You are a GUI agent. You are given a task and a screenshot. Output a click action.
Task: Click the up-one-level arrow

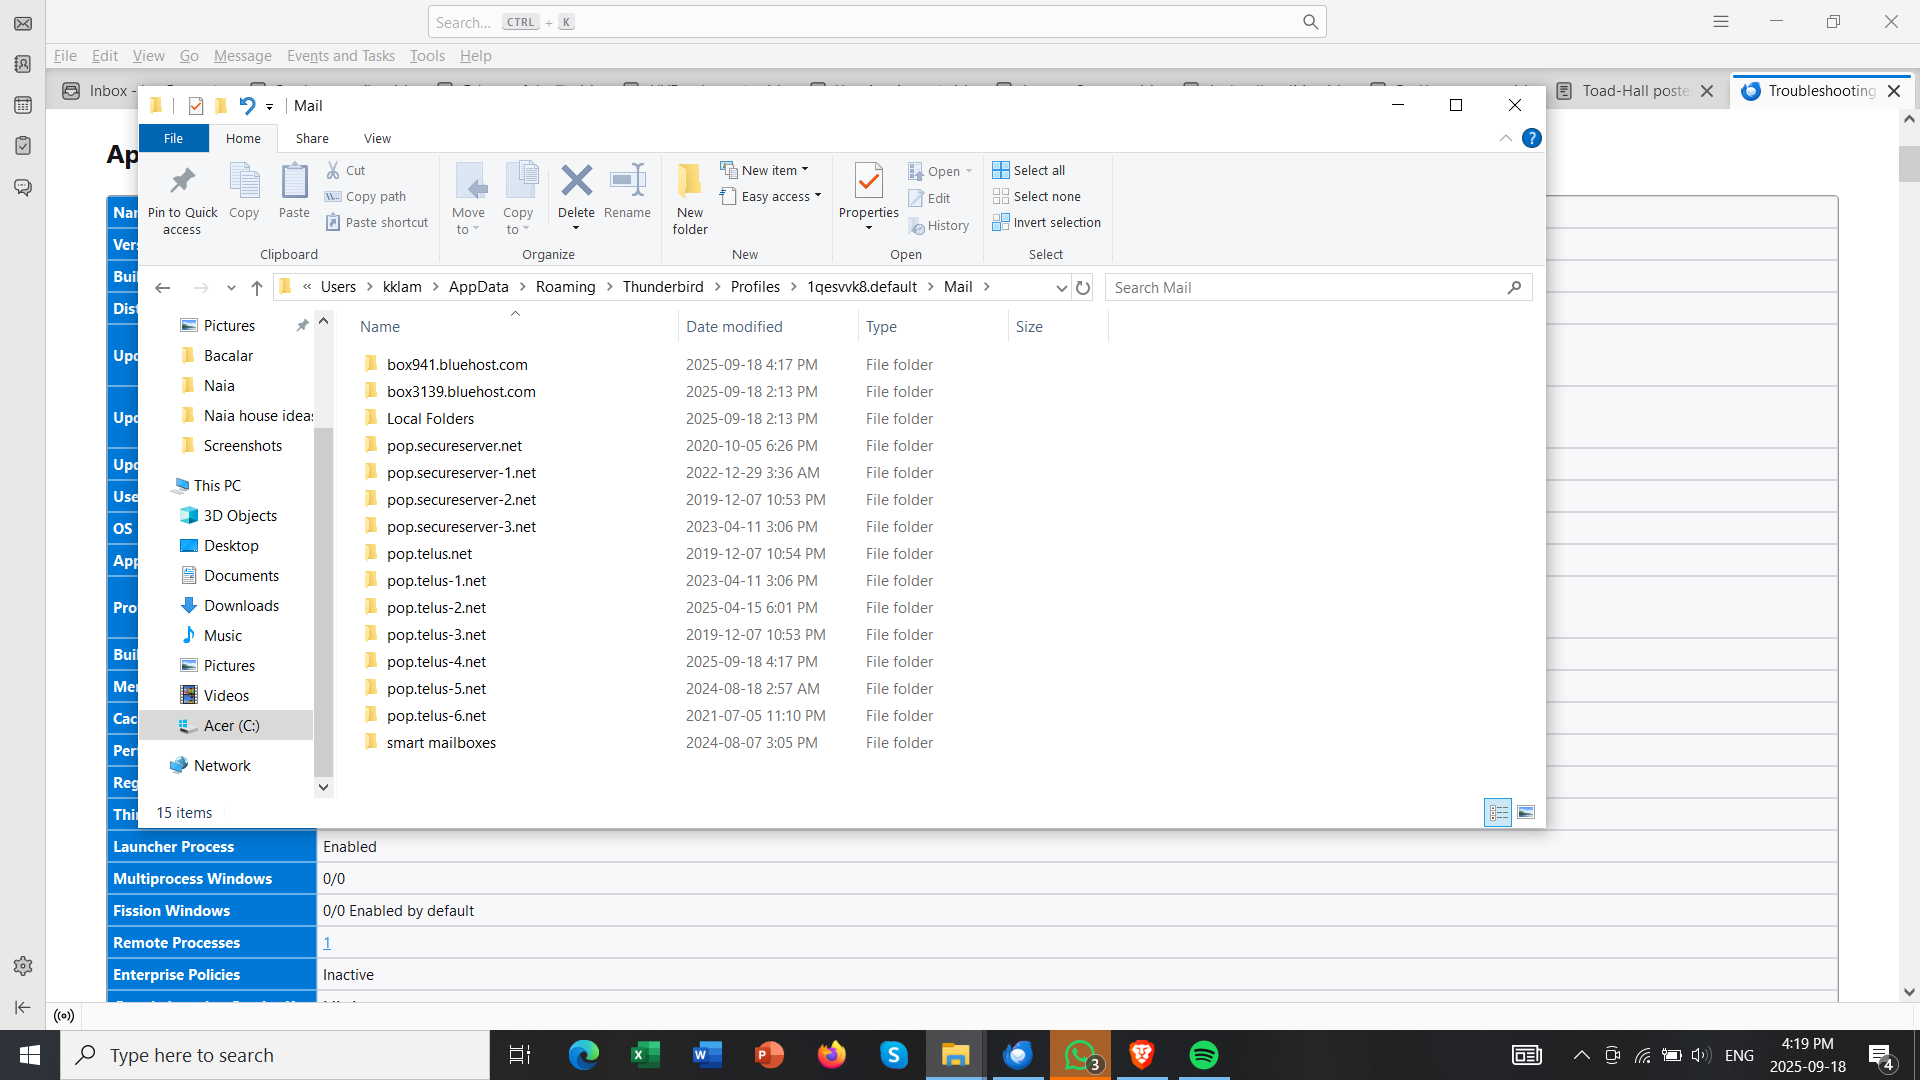tap(257, 288)
